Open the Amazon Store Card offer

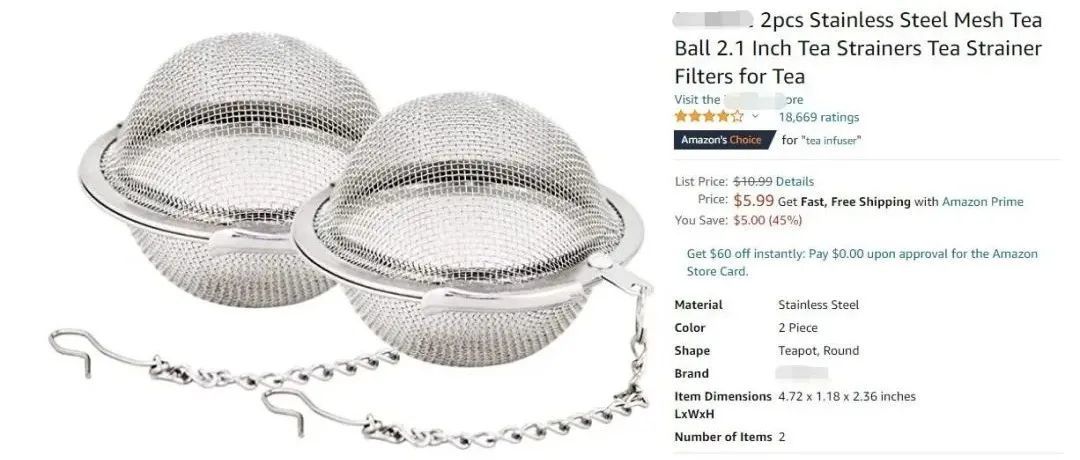point(862,262)
